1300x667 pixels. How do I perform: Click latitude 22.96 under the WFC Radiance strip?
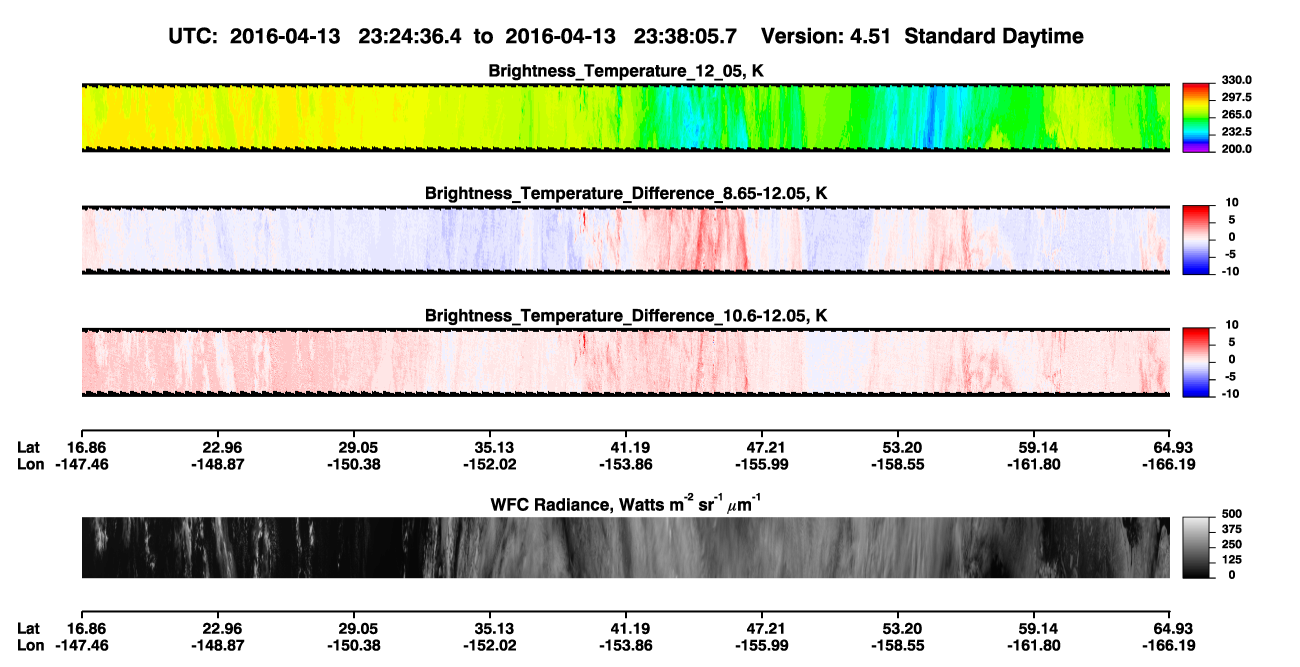point(216,628)
